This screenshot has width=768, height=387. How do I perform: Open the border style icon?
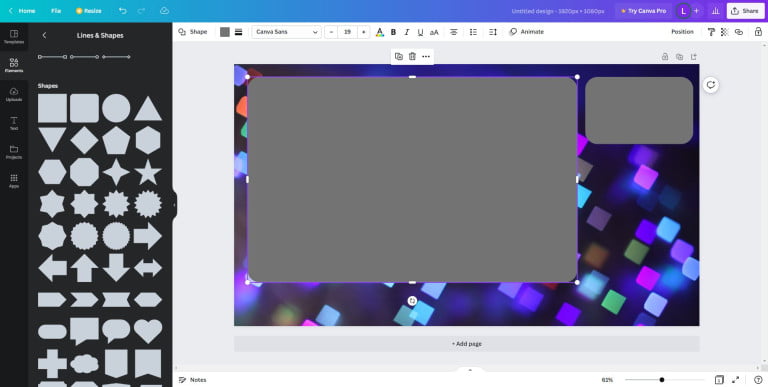click(239, 32)
